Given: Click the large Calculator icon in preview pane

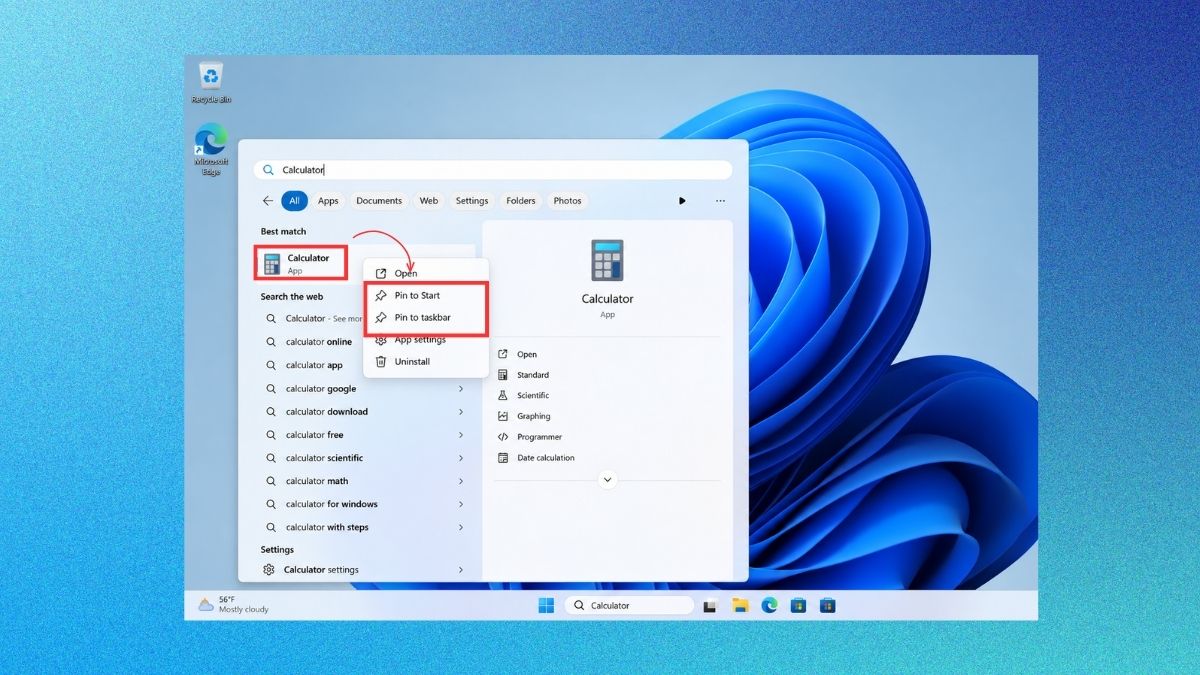Looking at the screenshot, I should tap(607, 260).
